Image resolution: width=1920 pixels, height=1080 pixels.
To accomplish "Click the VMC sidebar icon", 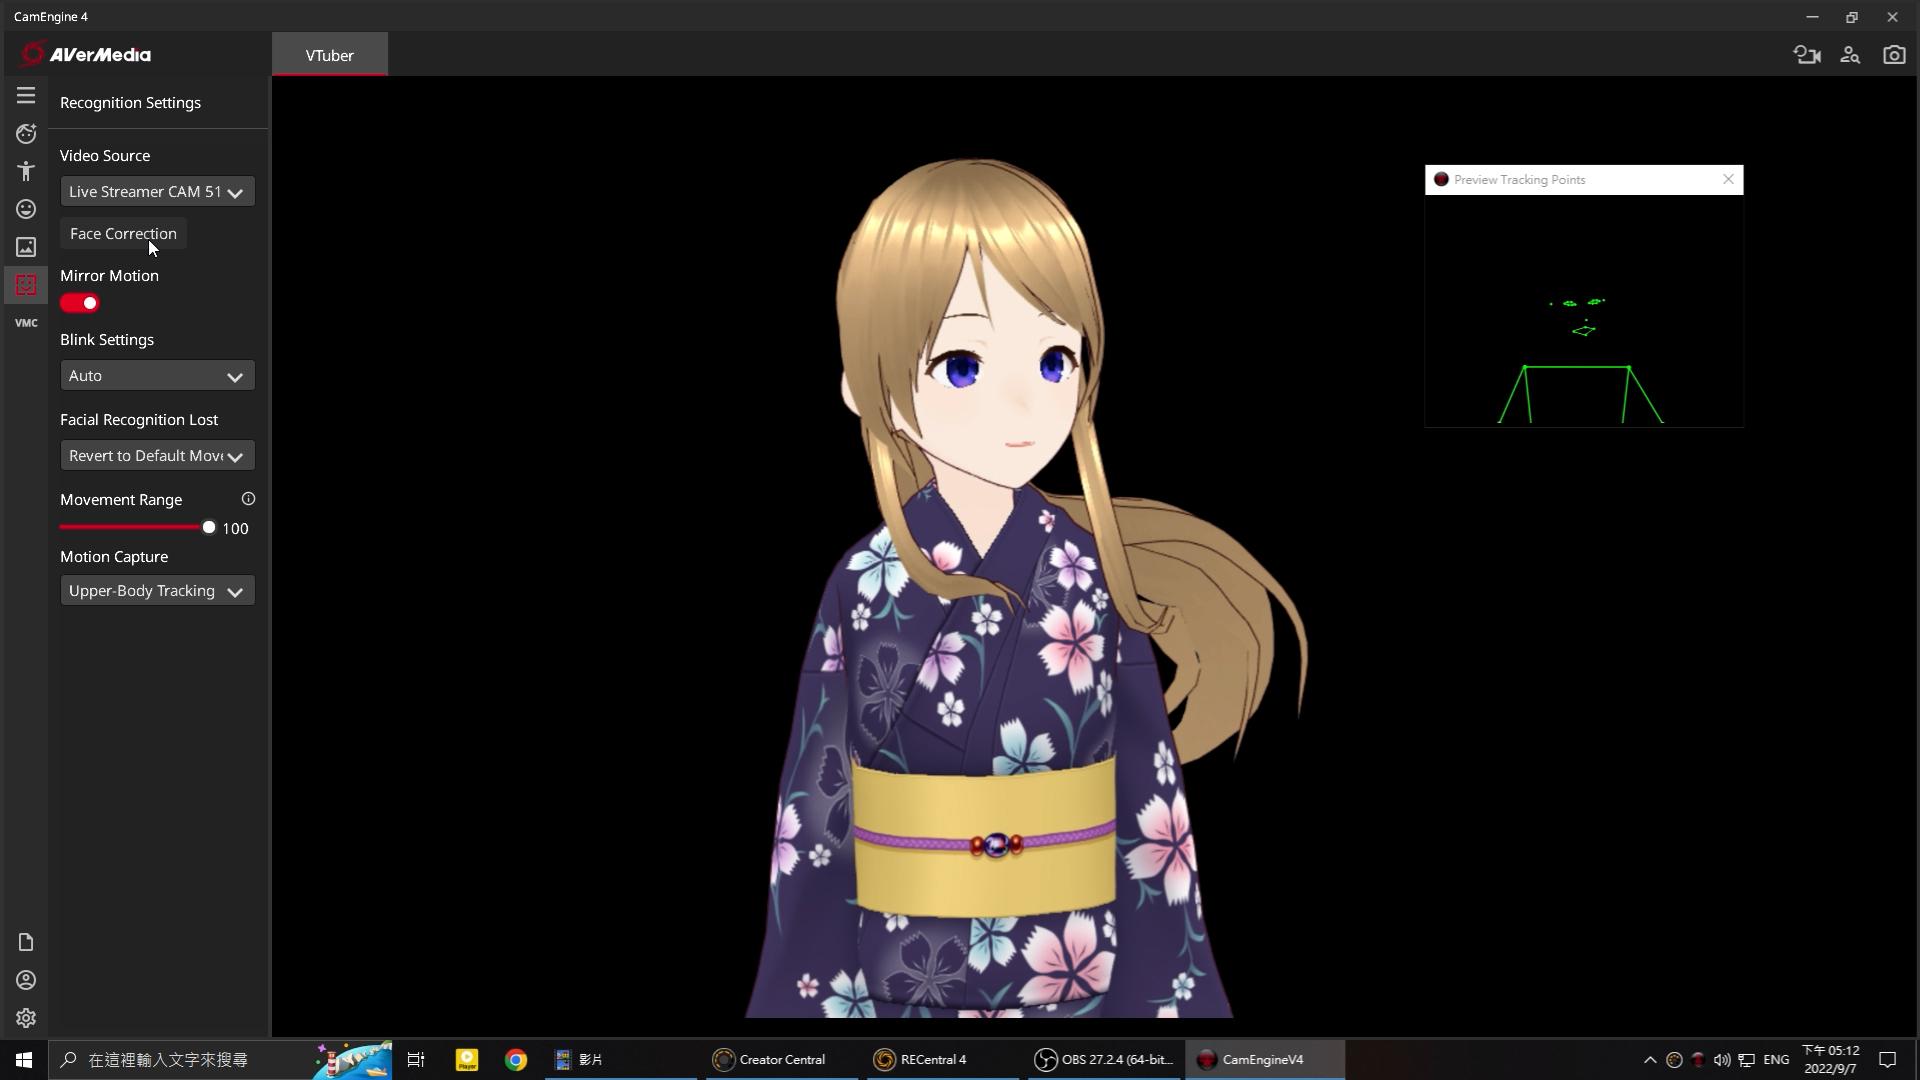I will [x=26, y=323].
